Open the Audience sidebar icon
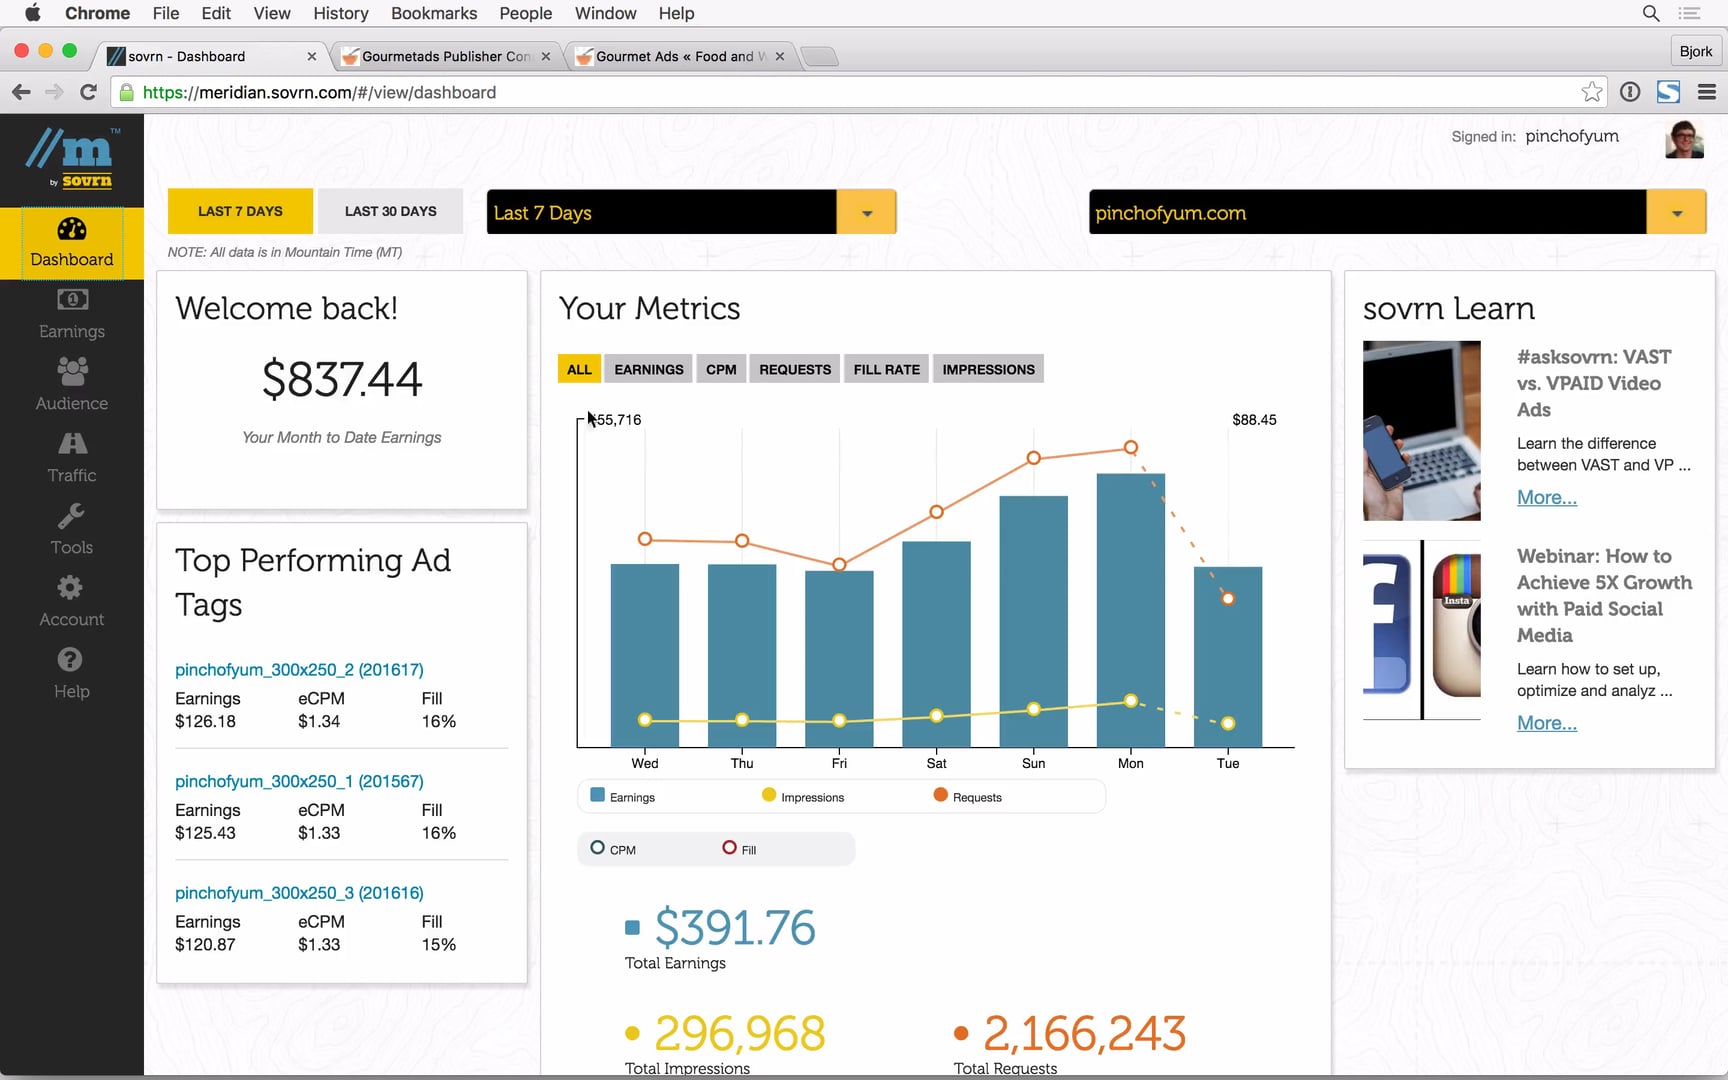The width and height of the screenshot is (1728, 1080). coord(72,385)
